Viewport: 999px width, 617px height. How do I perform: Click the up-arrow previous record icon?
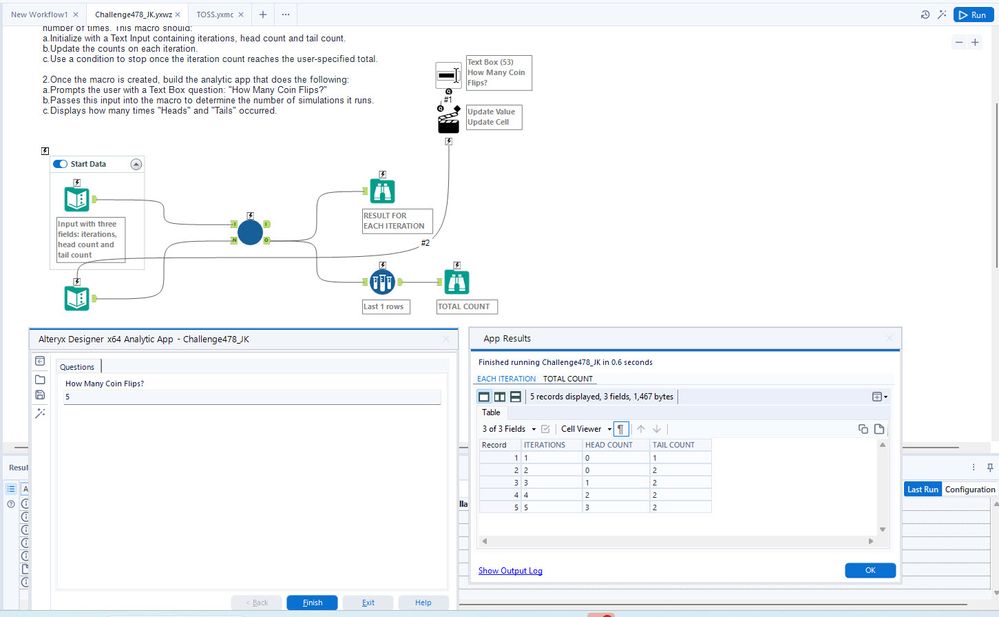click(x=641, y=429)
